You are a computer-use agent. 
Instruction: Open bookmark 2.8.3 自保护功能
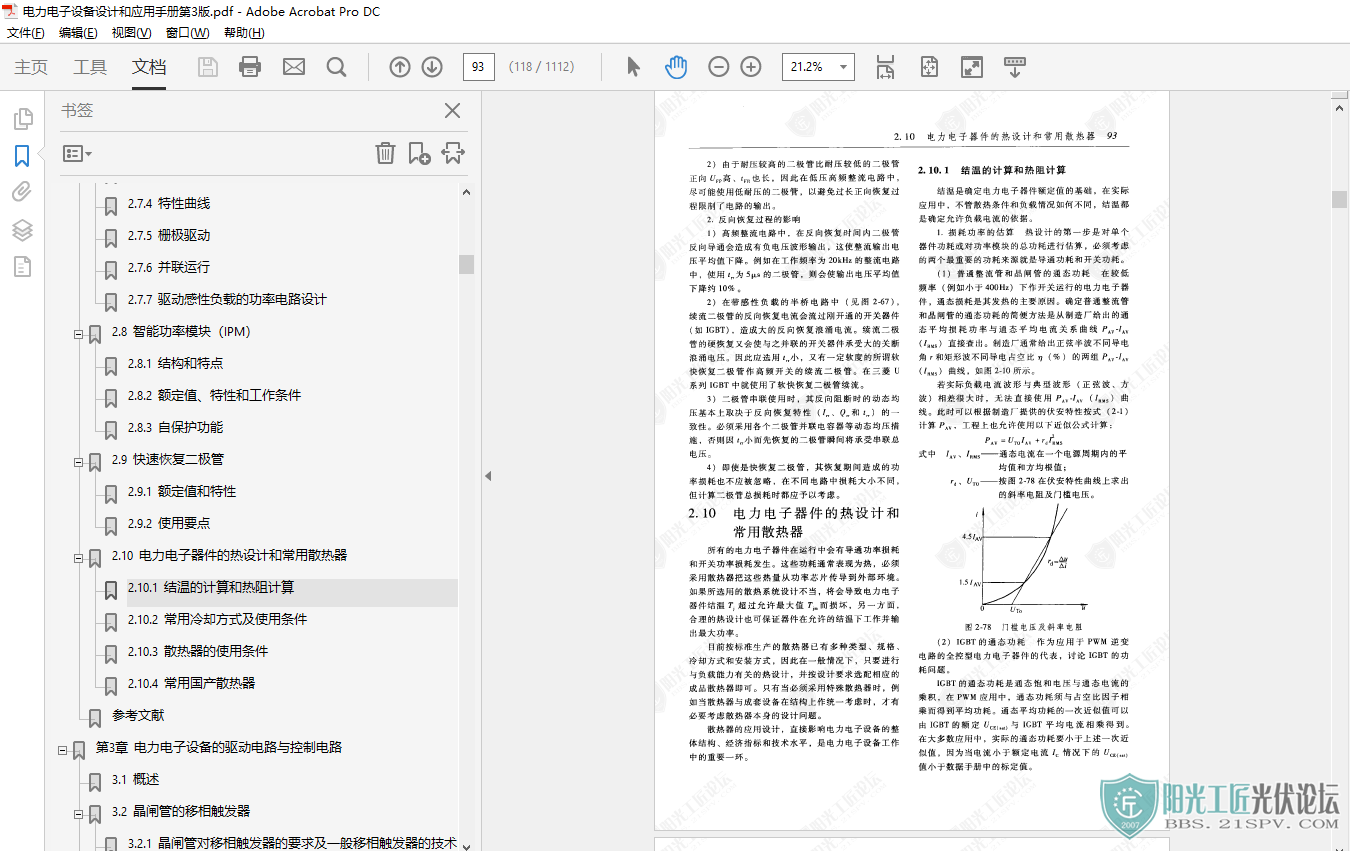pyautogui.click(x=175, y=427)
